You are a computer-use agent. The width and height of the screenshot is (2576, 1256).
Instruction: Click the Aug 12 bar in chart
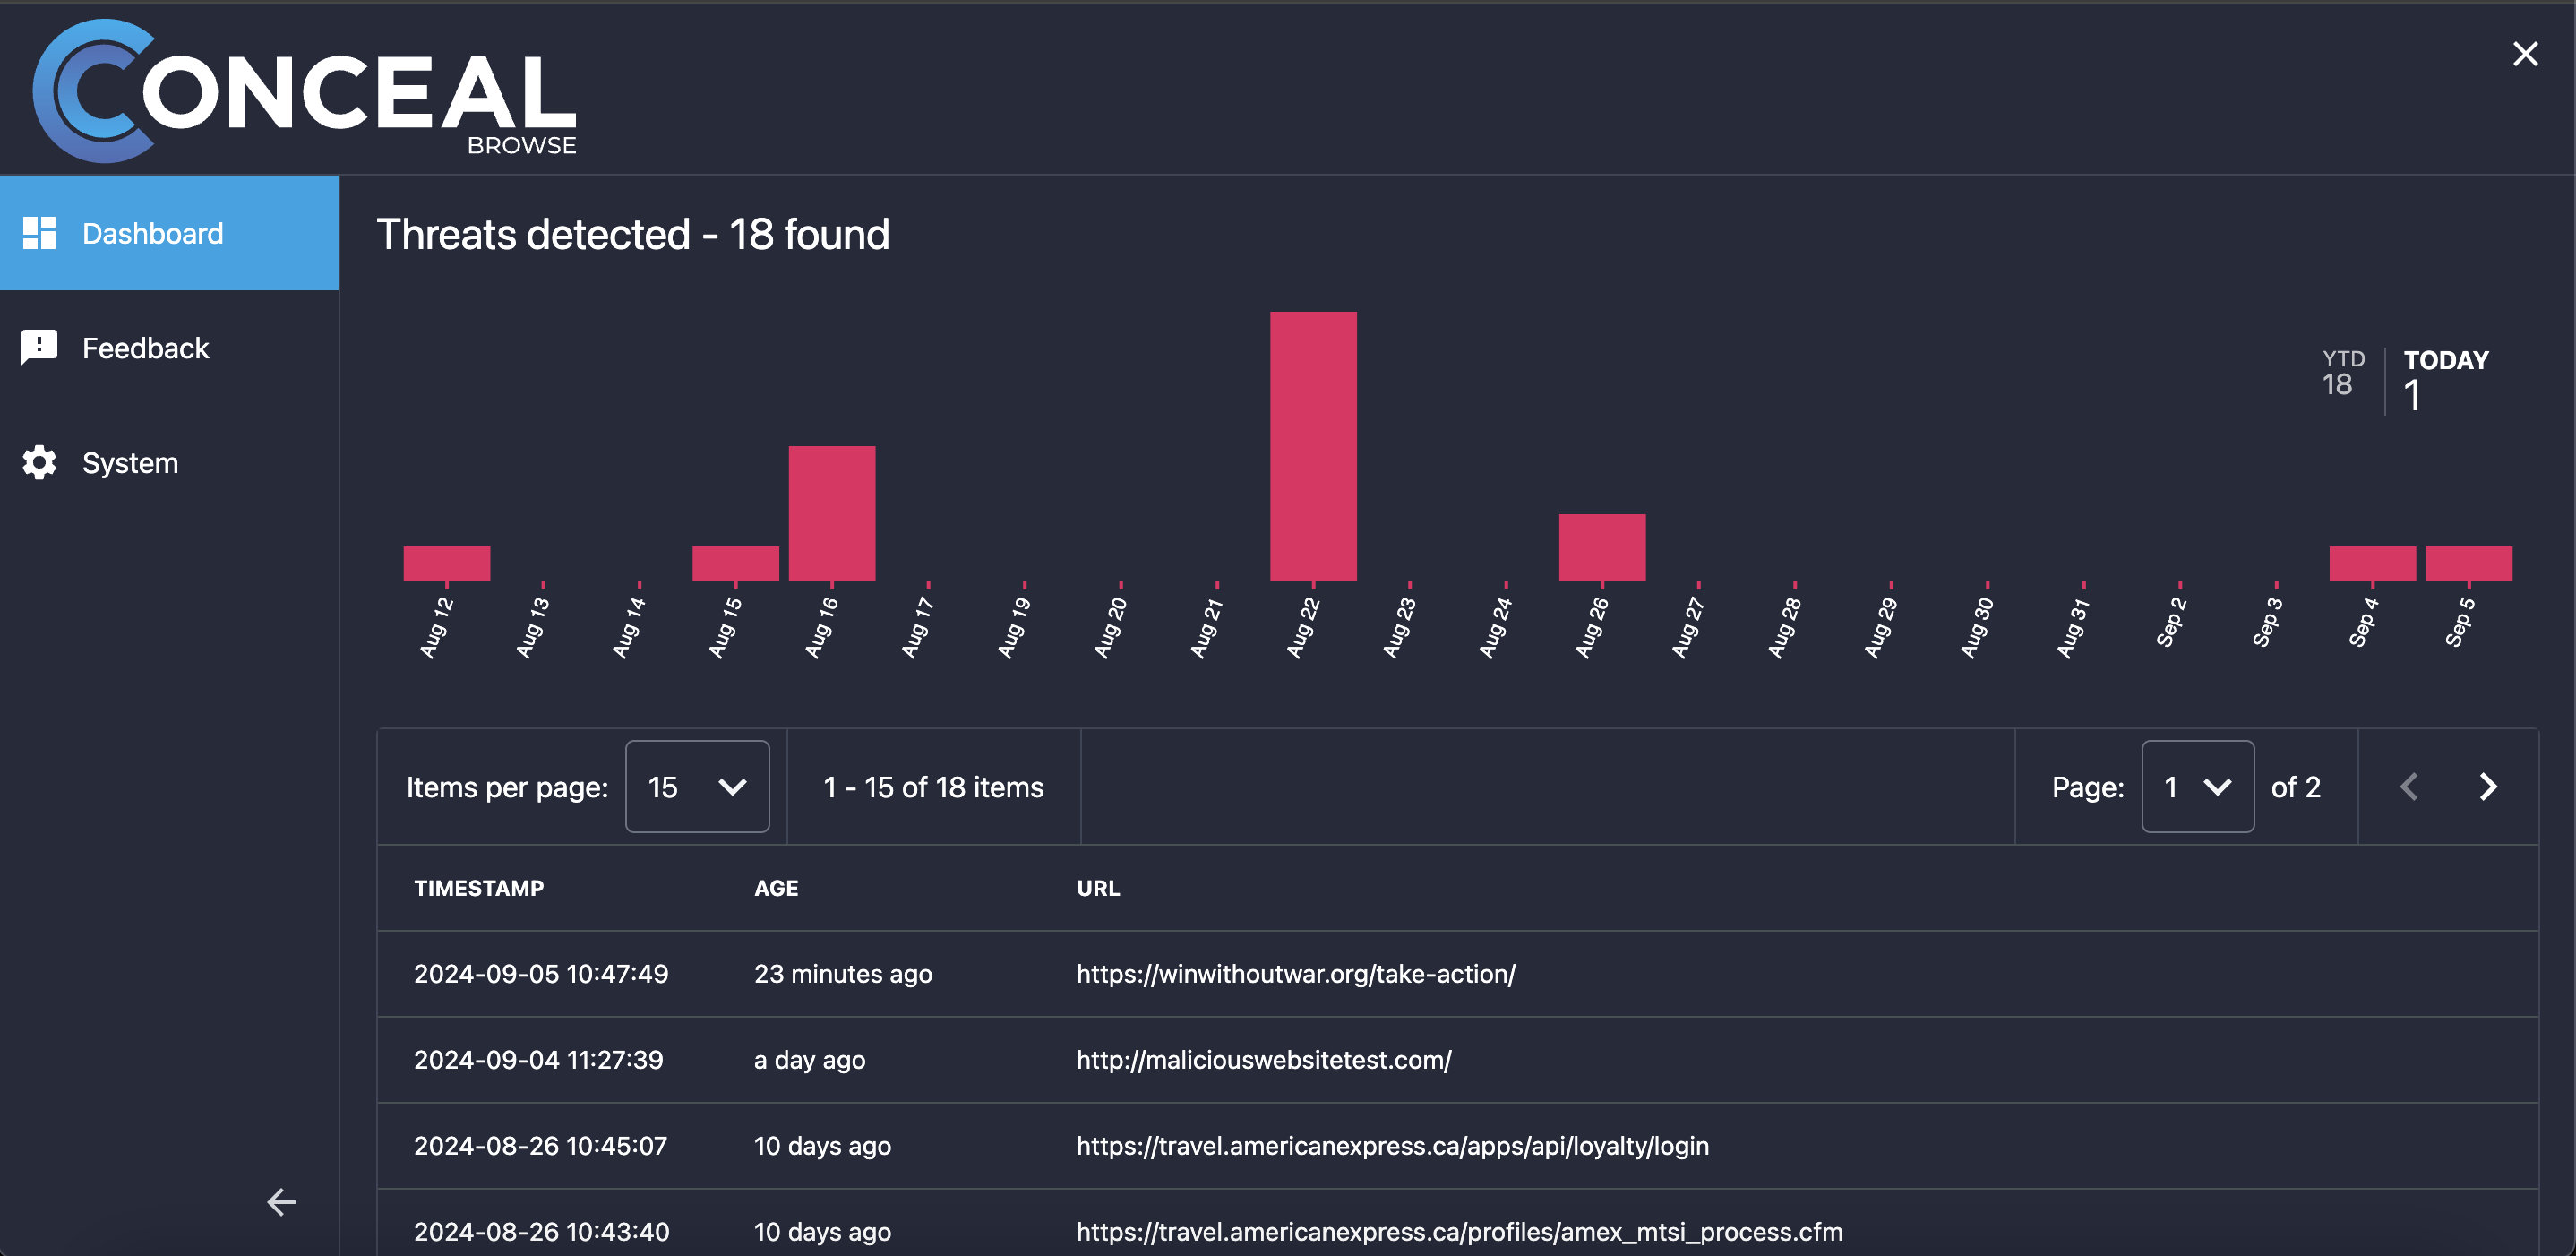[447, 563]
